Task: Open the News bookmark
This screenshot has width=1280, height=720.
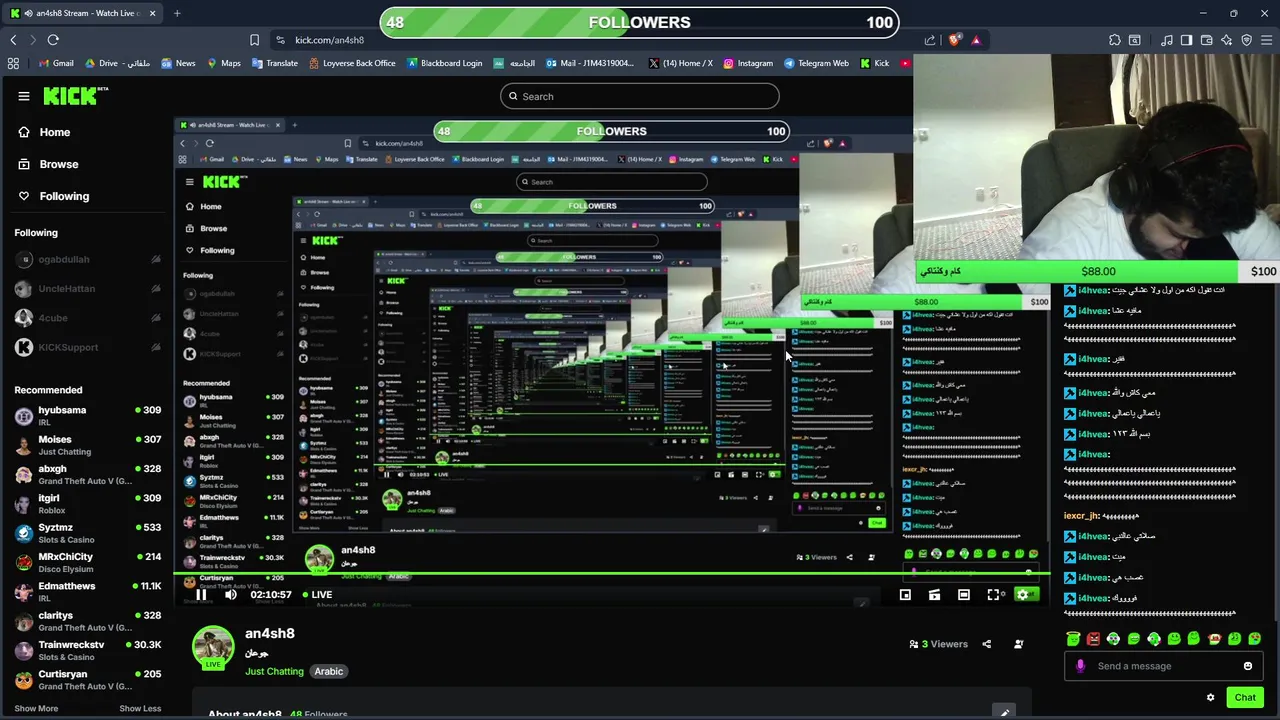Action: pyautogui.click(x=178, y=63)
